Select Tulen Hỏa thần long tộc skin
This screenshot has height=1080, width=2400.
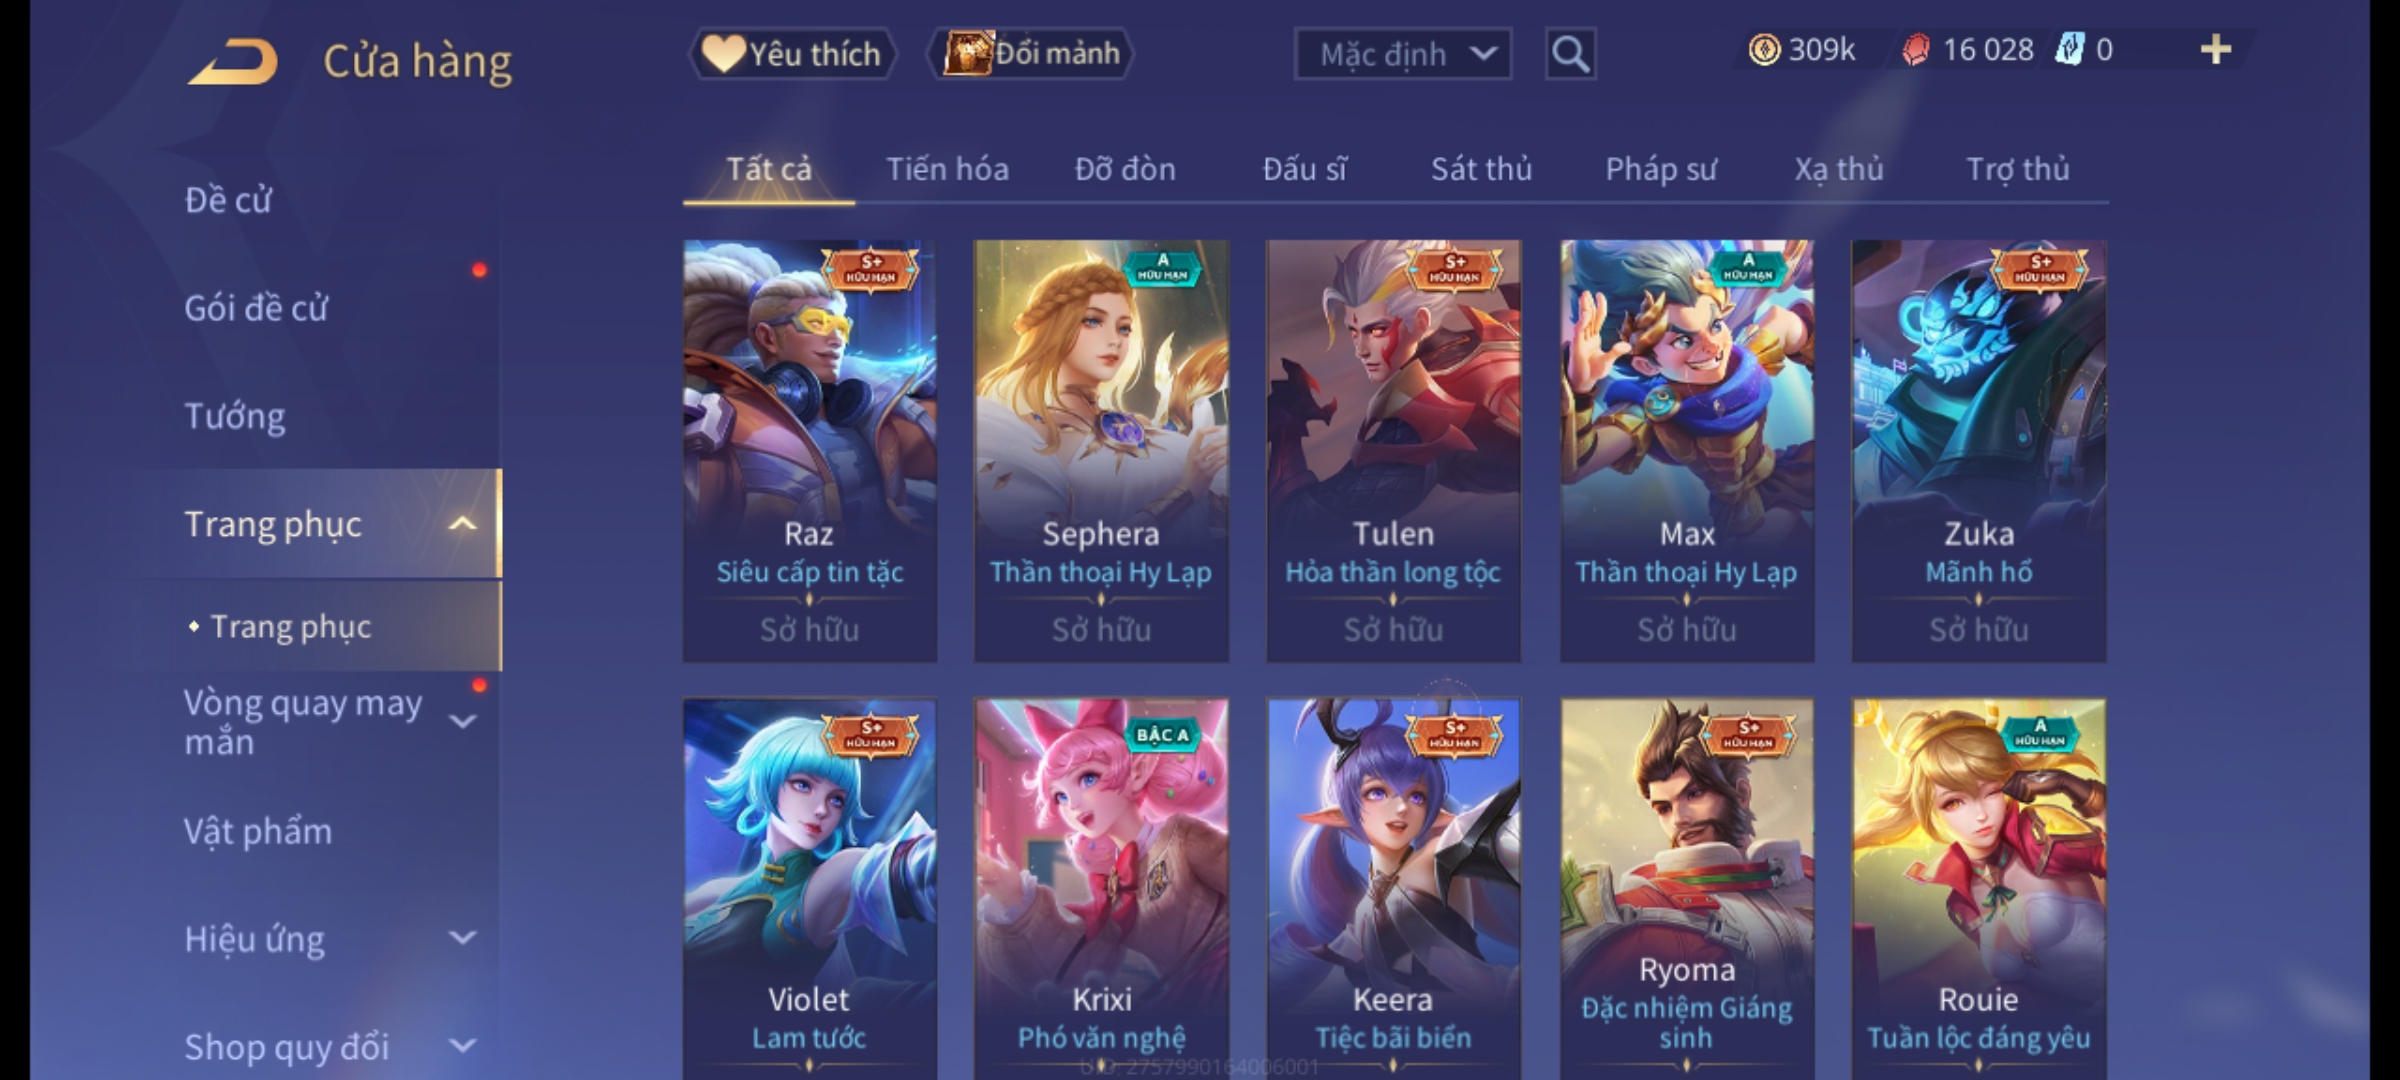coord(1393,450)
